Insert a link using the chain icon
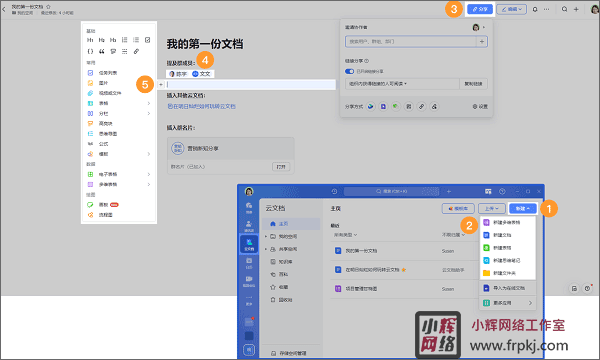 (136, 51)
